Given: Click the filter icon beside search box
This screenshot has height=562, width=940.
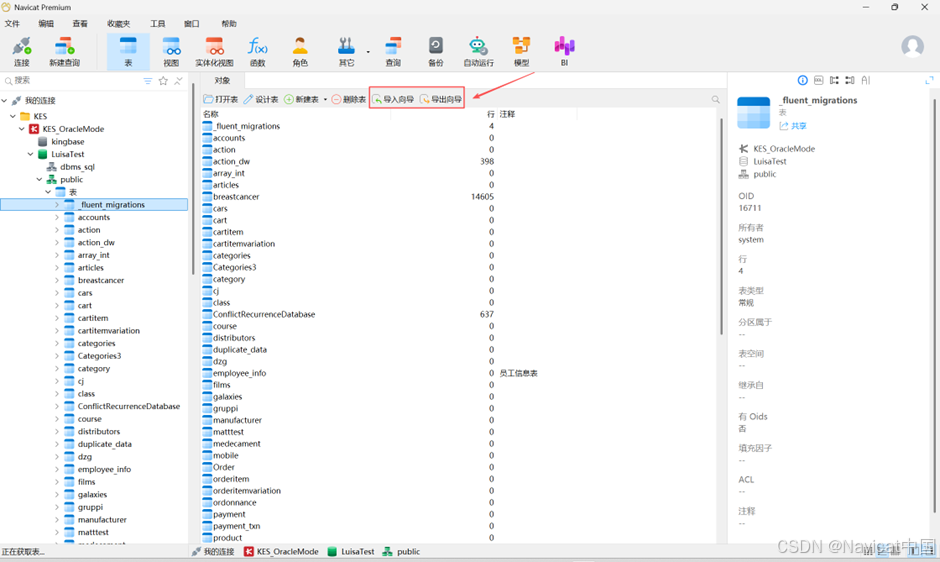Looking at the screenshot, I should pos(147,81).
